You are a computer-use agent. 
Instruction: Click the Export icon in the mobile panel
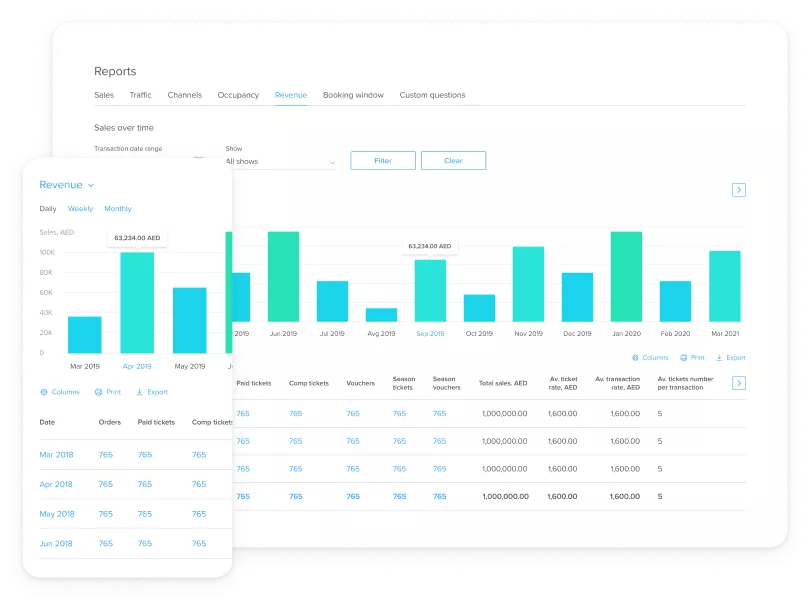click(x=140, y=392)
